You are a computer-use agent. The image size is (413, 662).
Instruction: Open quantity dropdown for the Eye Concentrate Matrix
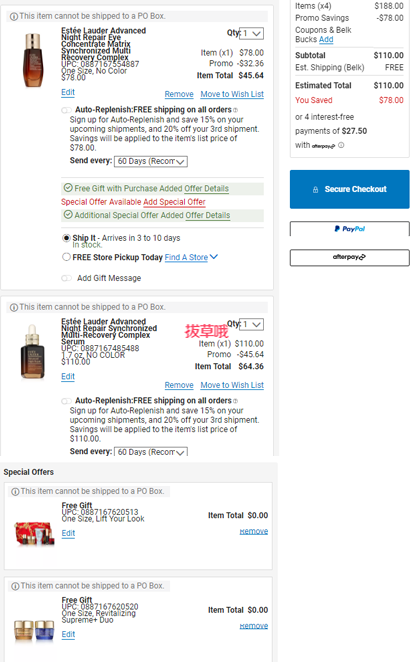pos(251,33)
